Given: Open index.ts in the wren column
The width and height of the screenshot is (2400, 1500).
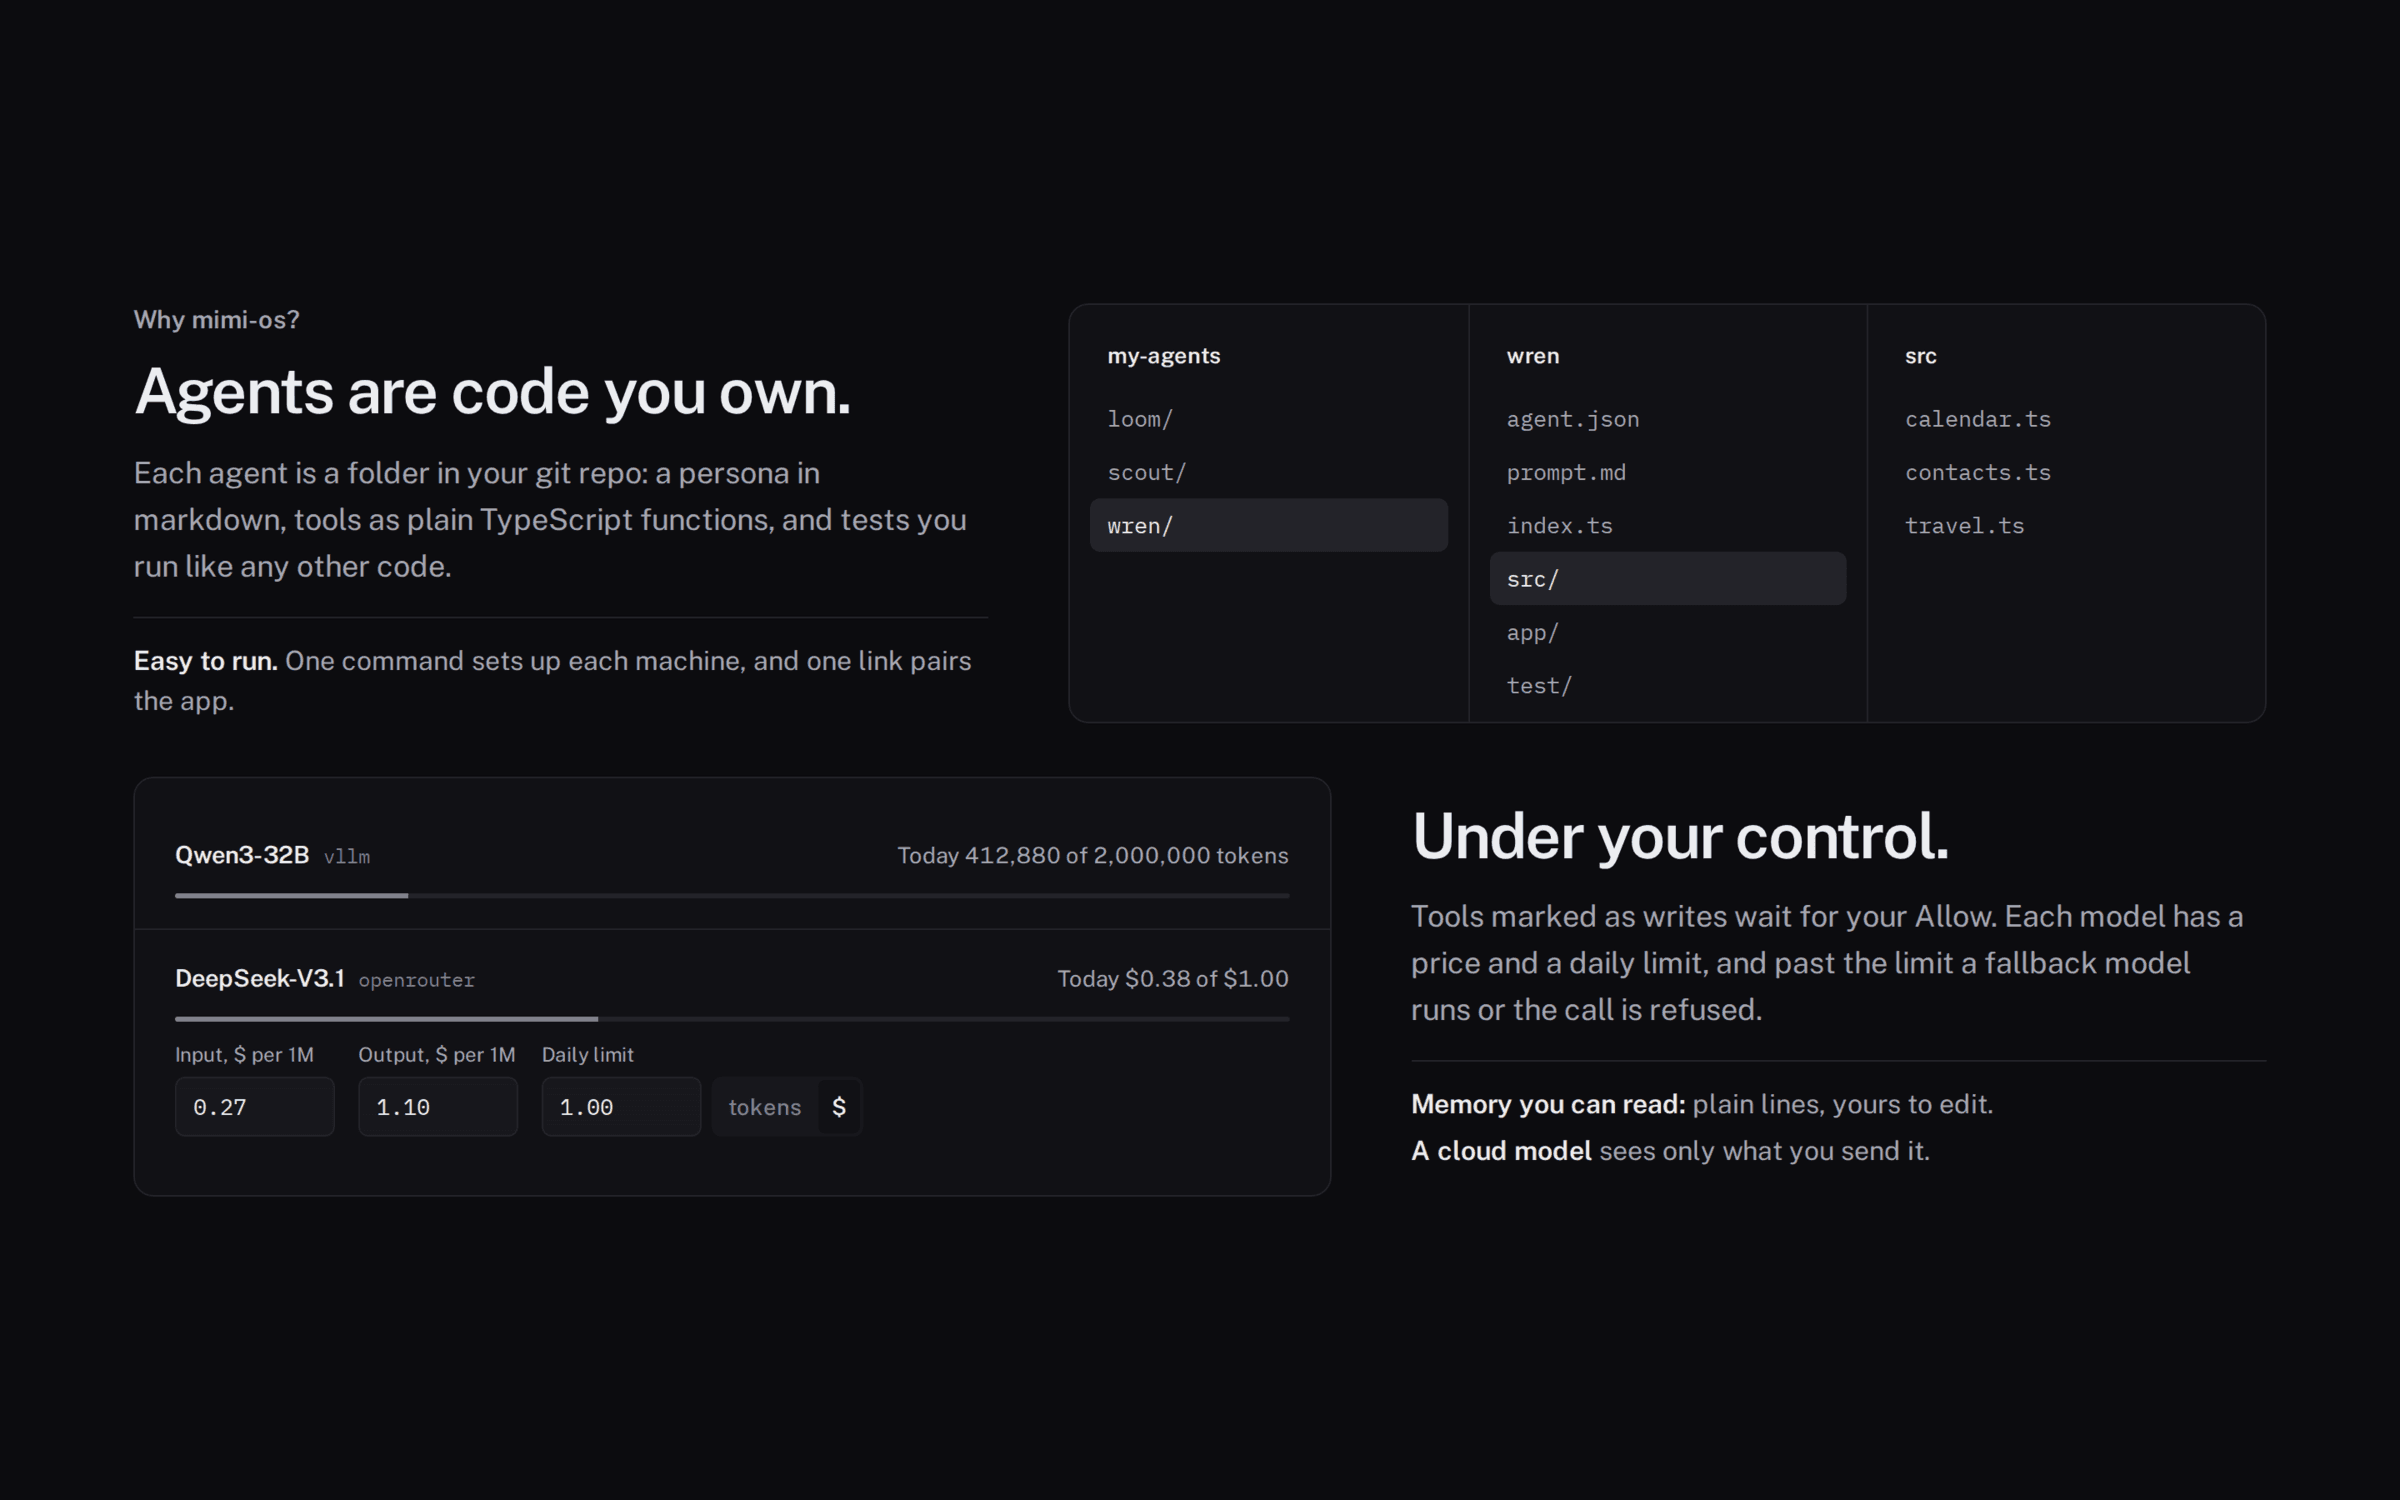Looking at the screenshot, I should (1667, 525).
